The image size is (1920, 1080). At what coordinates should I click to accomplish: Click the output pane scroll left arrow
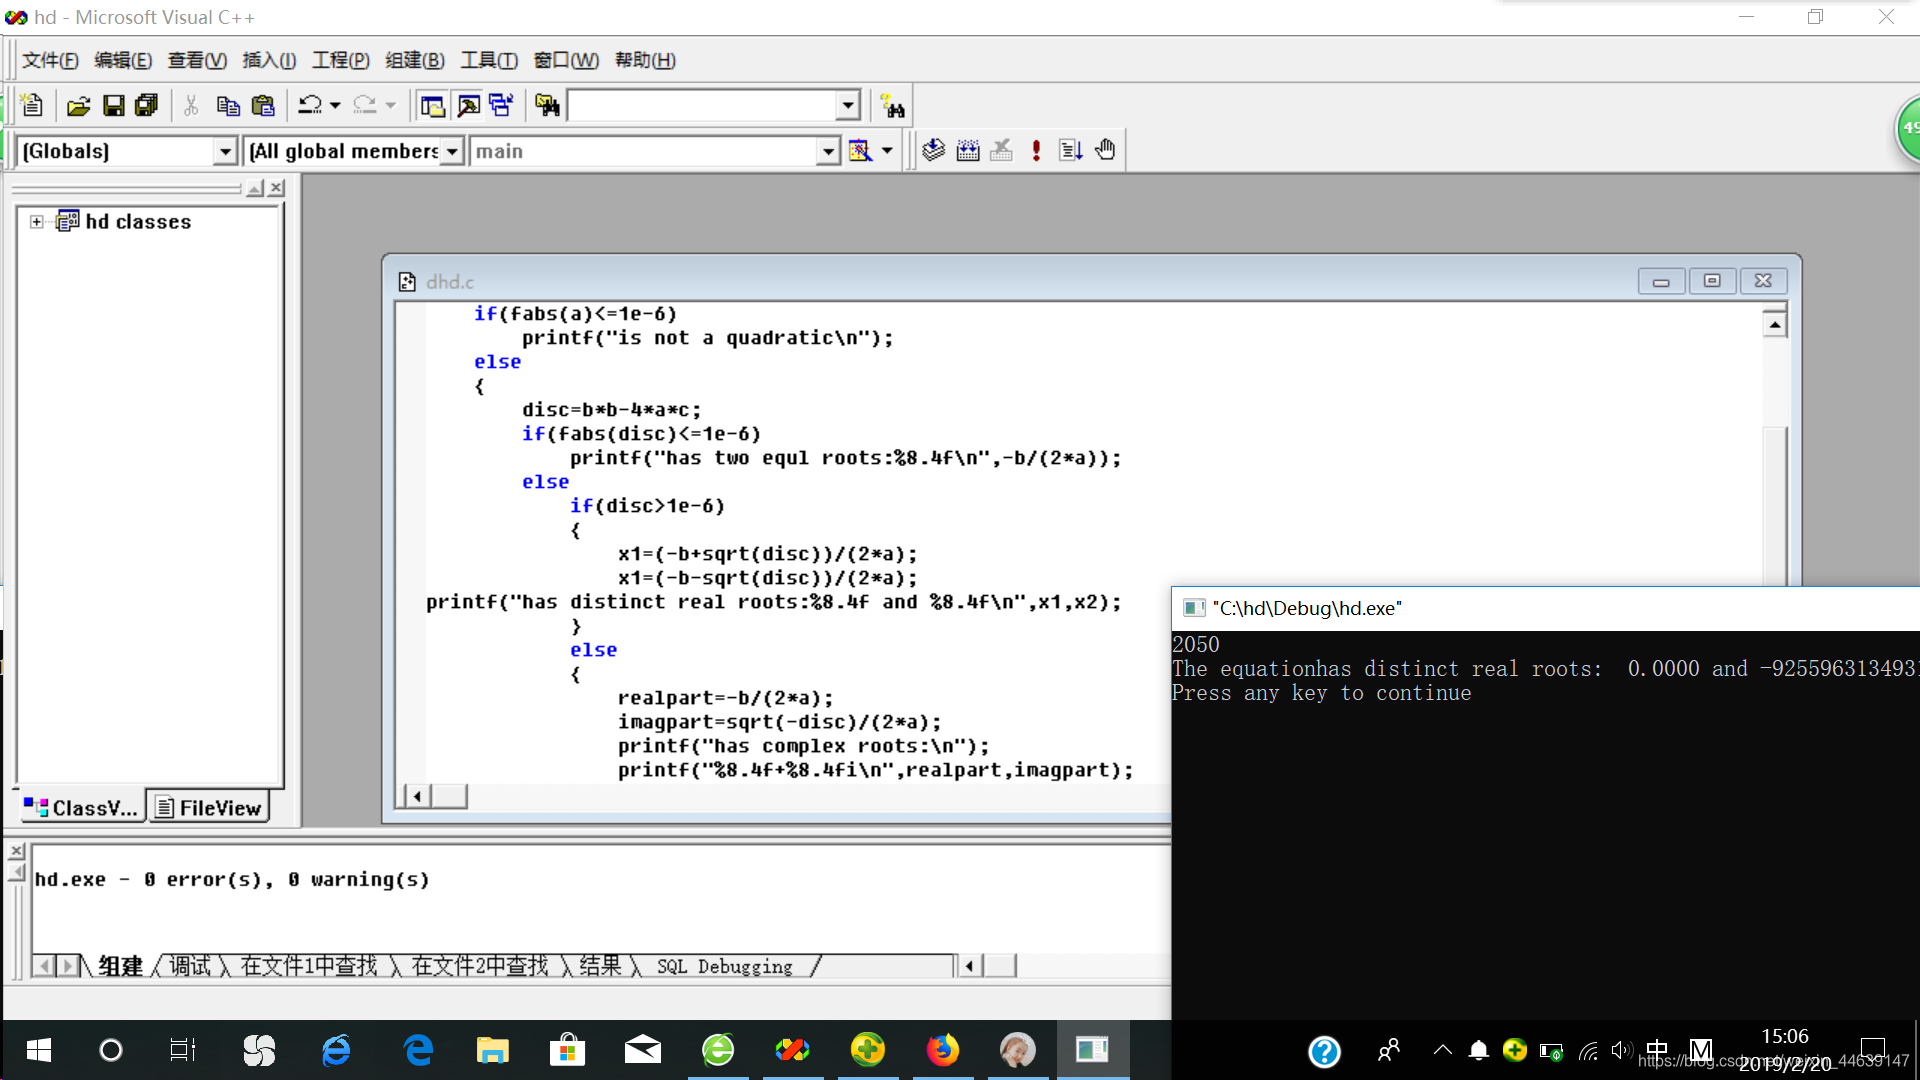(x=968, y=966)
